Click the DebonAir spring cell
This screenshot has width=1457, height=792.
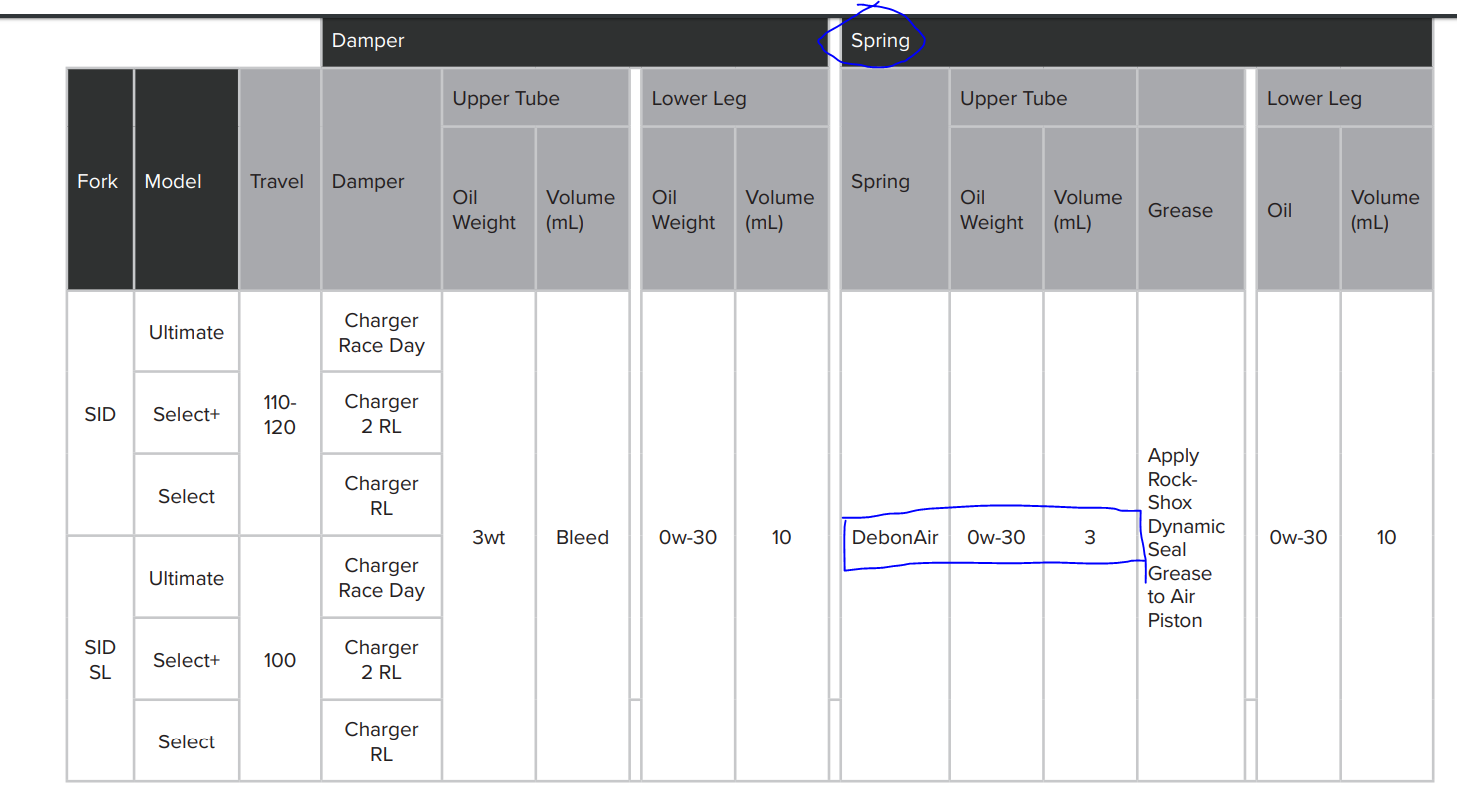tap(895, 537)
